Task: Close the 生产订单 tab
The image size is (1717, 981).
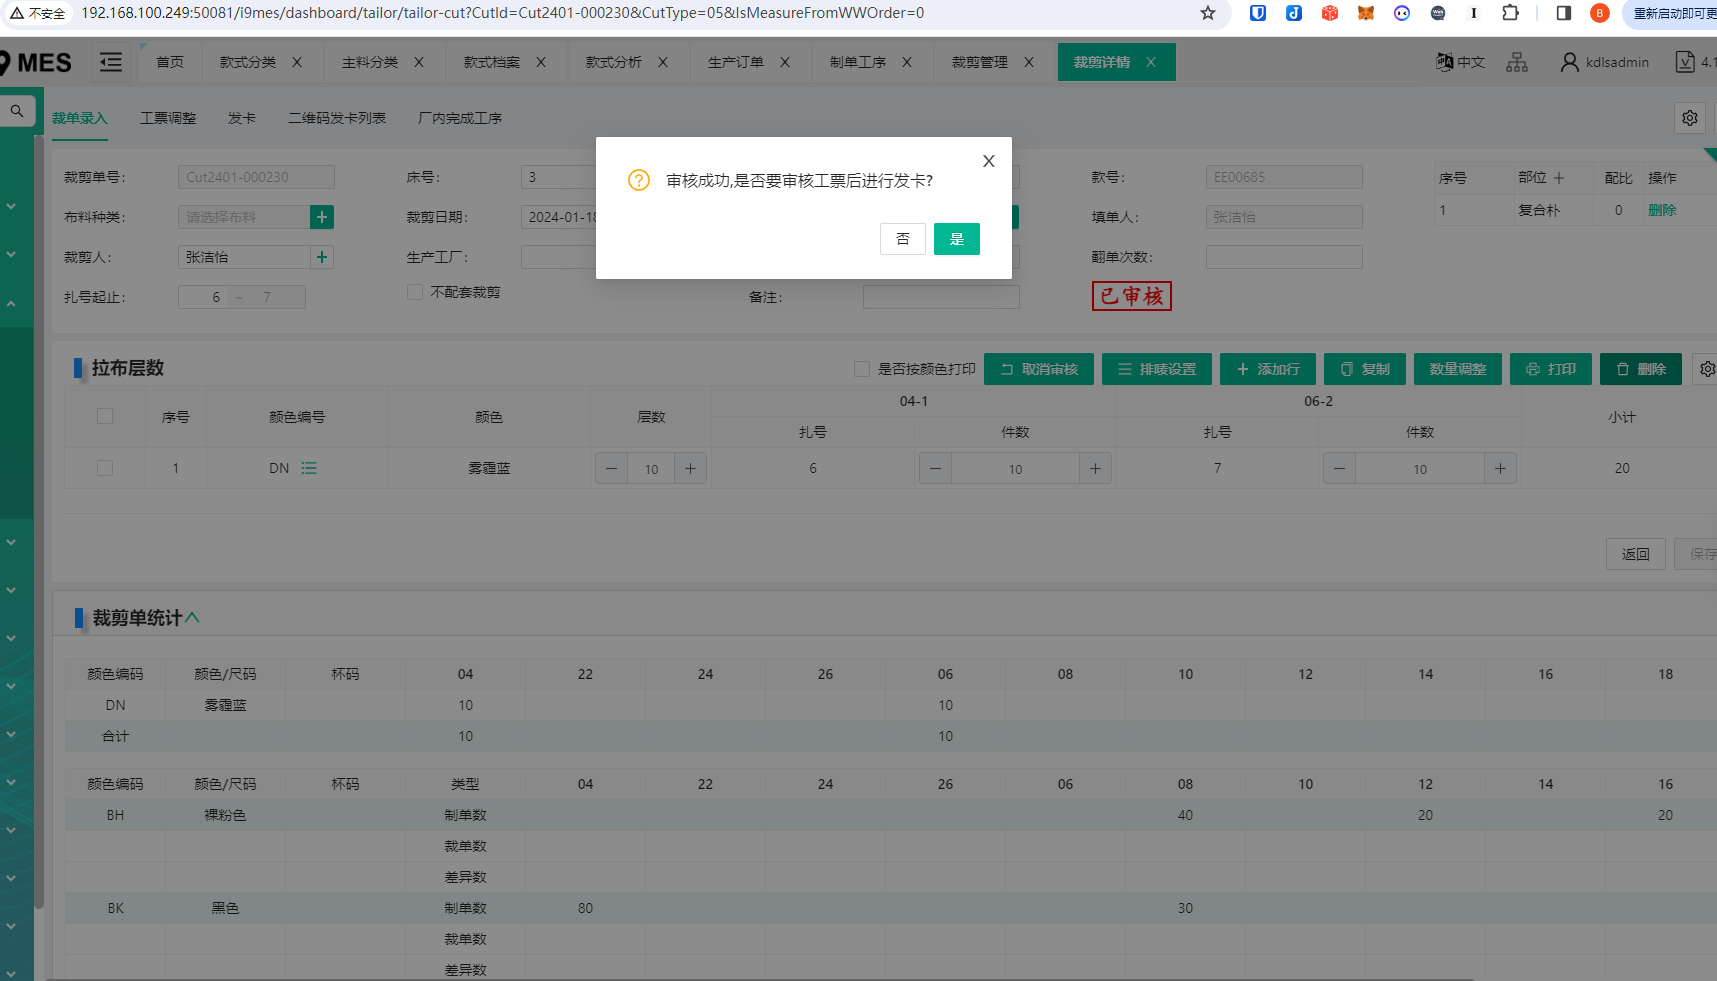Action: pyautogui.click(x=785, y=62)
